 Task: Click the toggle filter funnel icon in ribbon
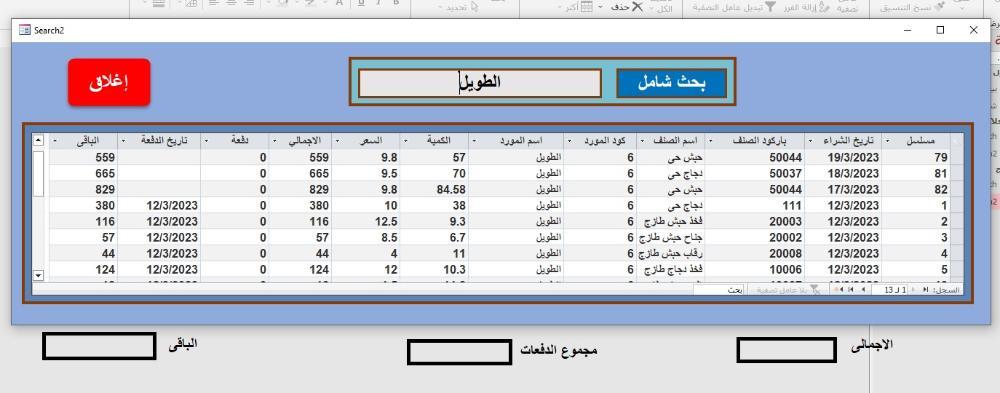(x=770, y=7)
